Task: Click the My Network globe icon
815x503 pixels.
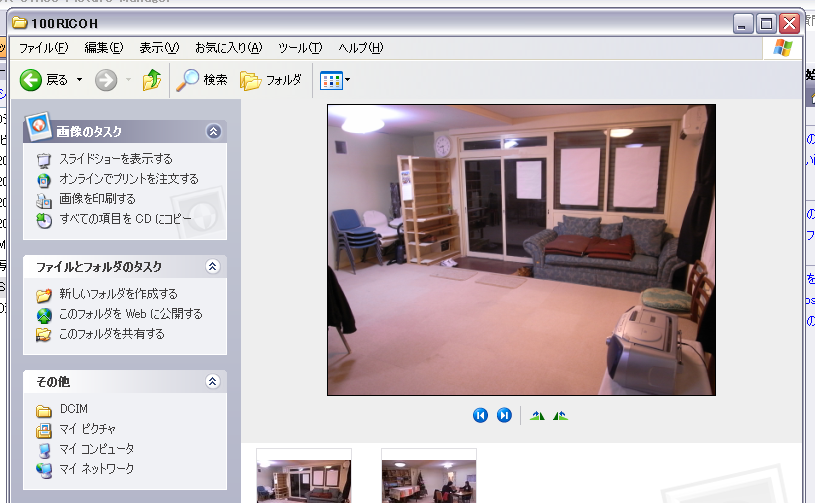Action: tap(44, 470)
